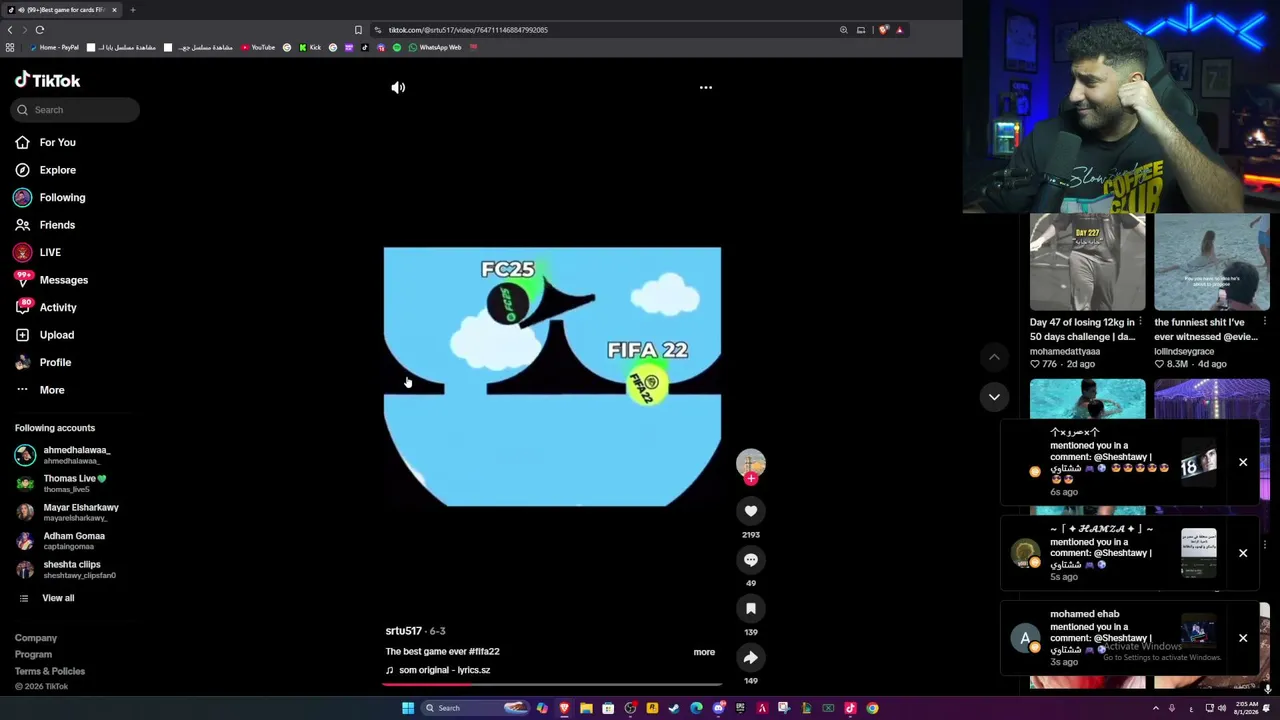Go back in the browser
The height and width of the screenshot is (720, 1280).
tap(10, 30)
